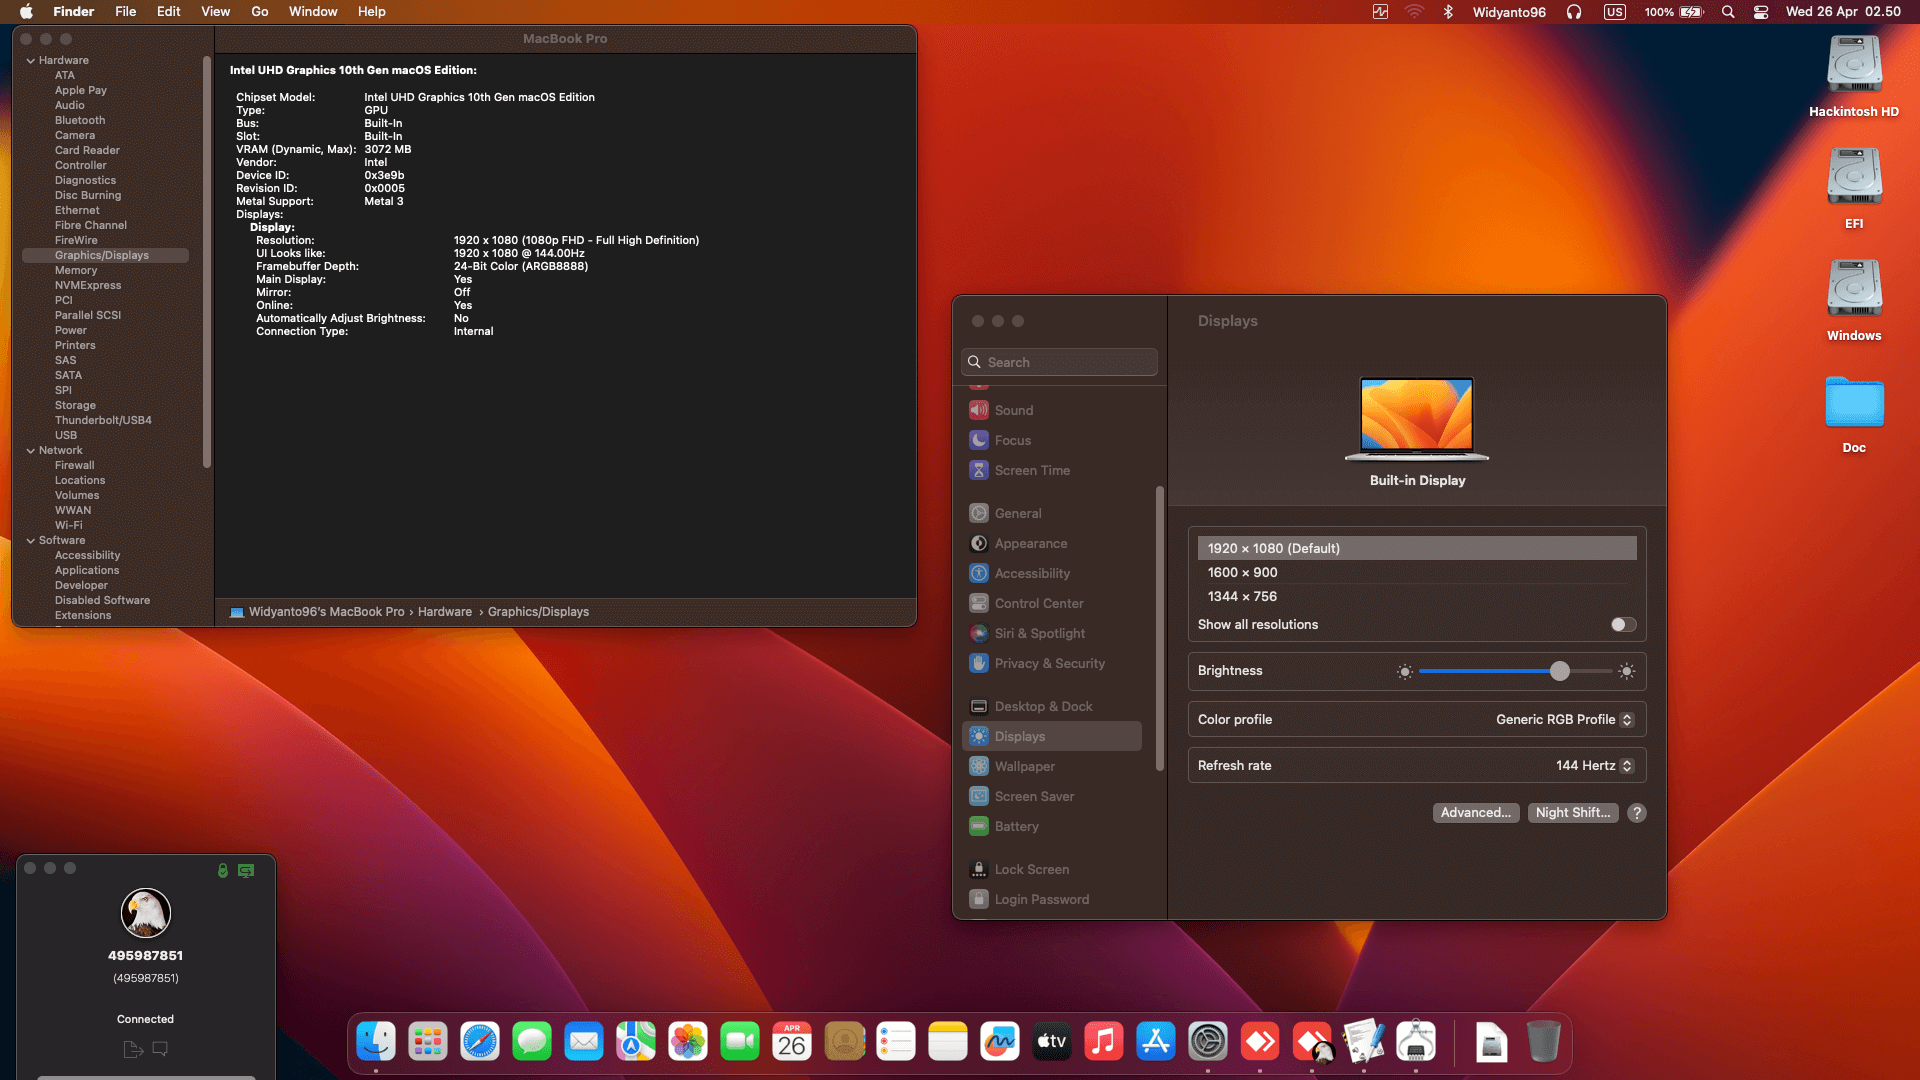Open Windows drive icon on desktop

[1854, 290]
